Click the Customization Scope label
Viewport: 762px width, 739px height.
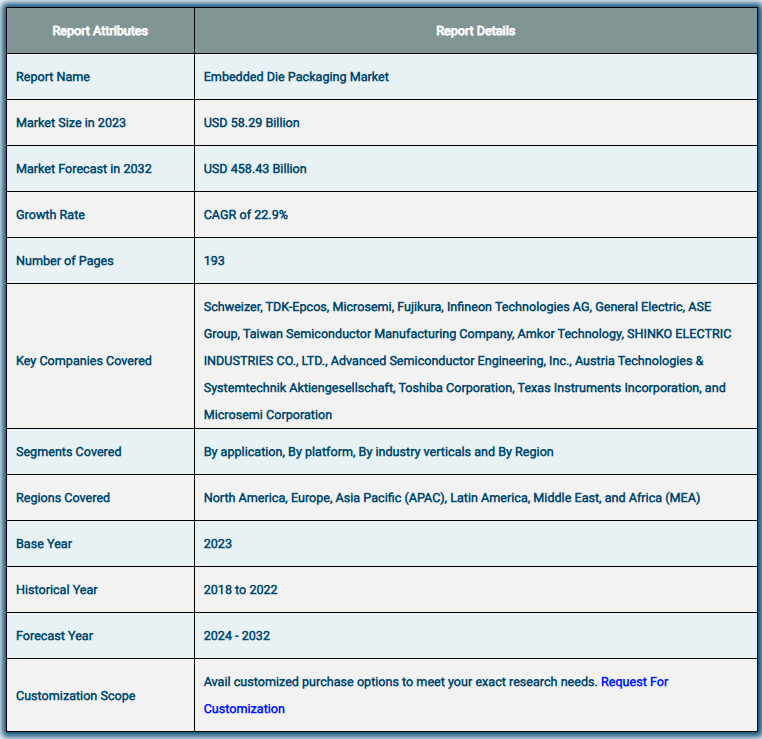pyautogui.click(x=76, y=696)
